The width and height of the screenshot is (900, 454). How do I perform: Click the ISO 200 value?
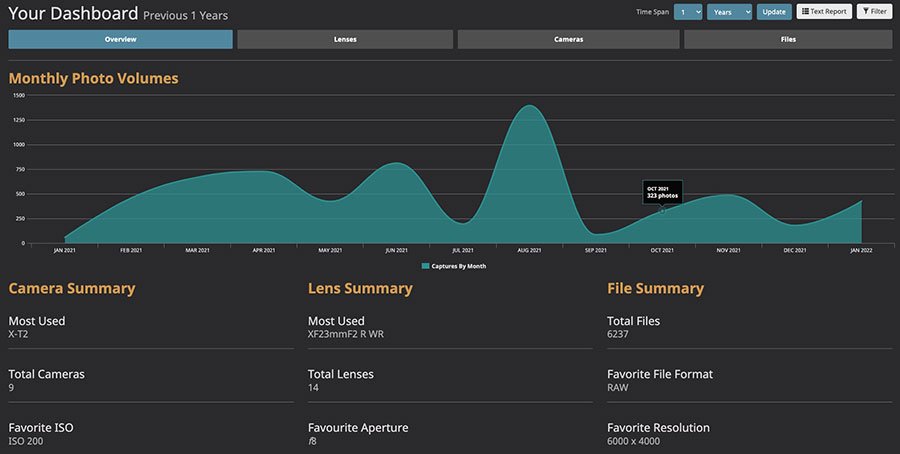pyautogui.click(x=26, y=441)
